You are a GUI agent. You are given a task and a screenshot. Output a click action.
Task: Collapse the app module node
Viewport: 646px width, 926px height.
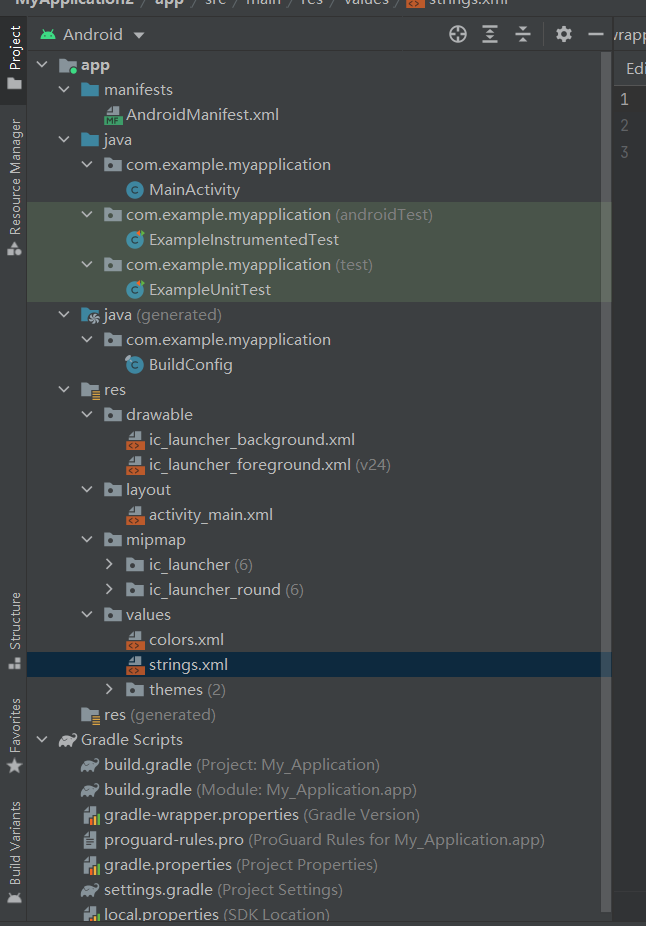42,65
